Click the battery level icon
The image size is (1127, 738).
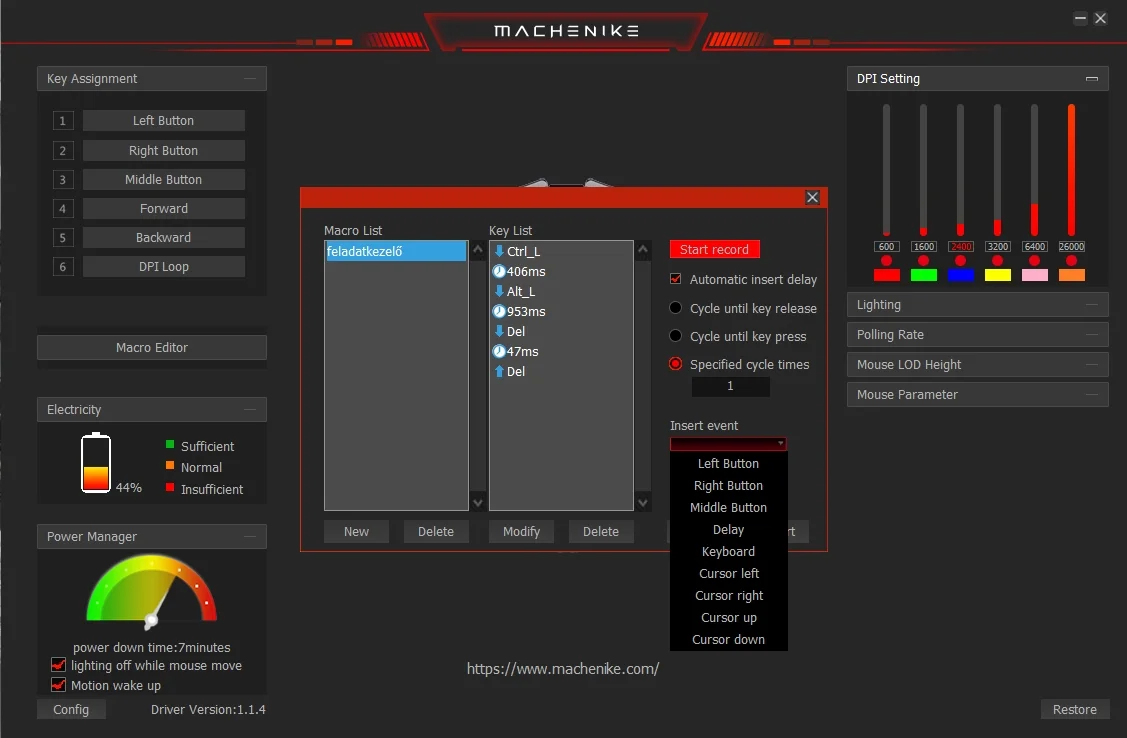point(96,463)
